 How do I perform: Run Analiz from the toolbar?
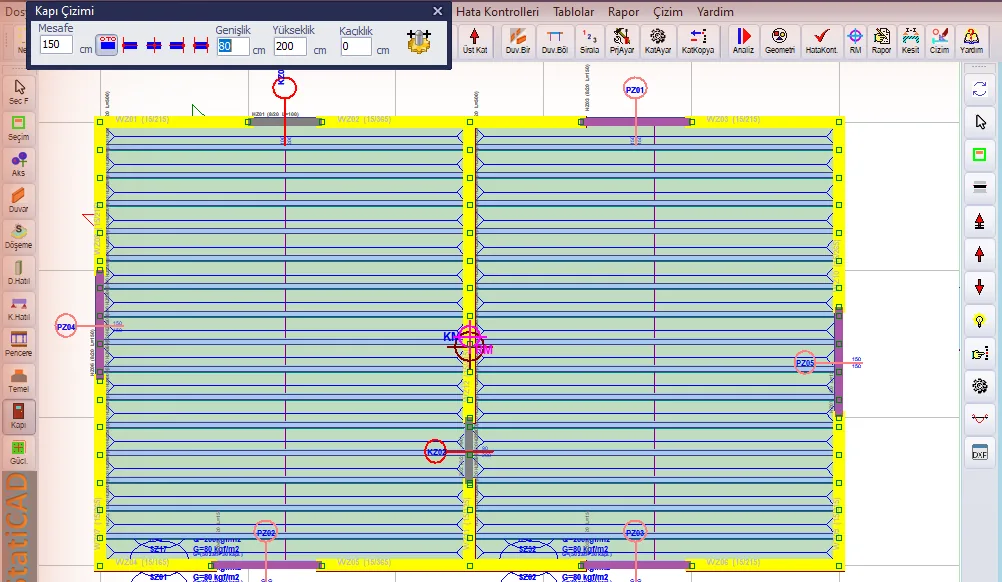click(x=743, y=41)
